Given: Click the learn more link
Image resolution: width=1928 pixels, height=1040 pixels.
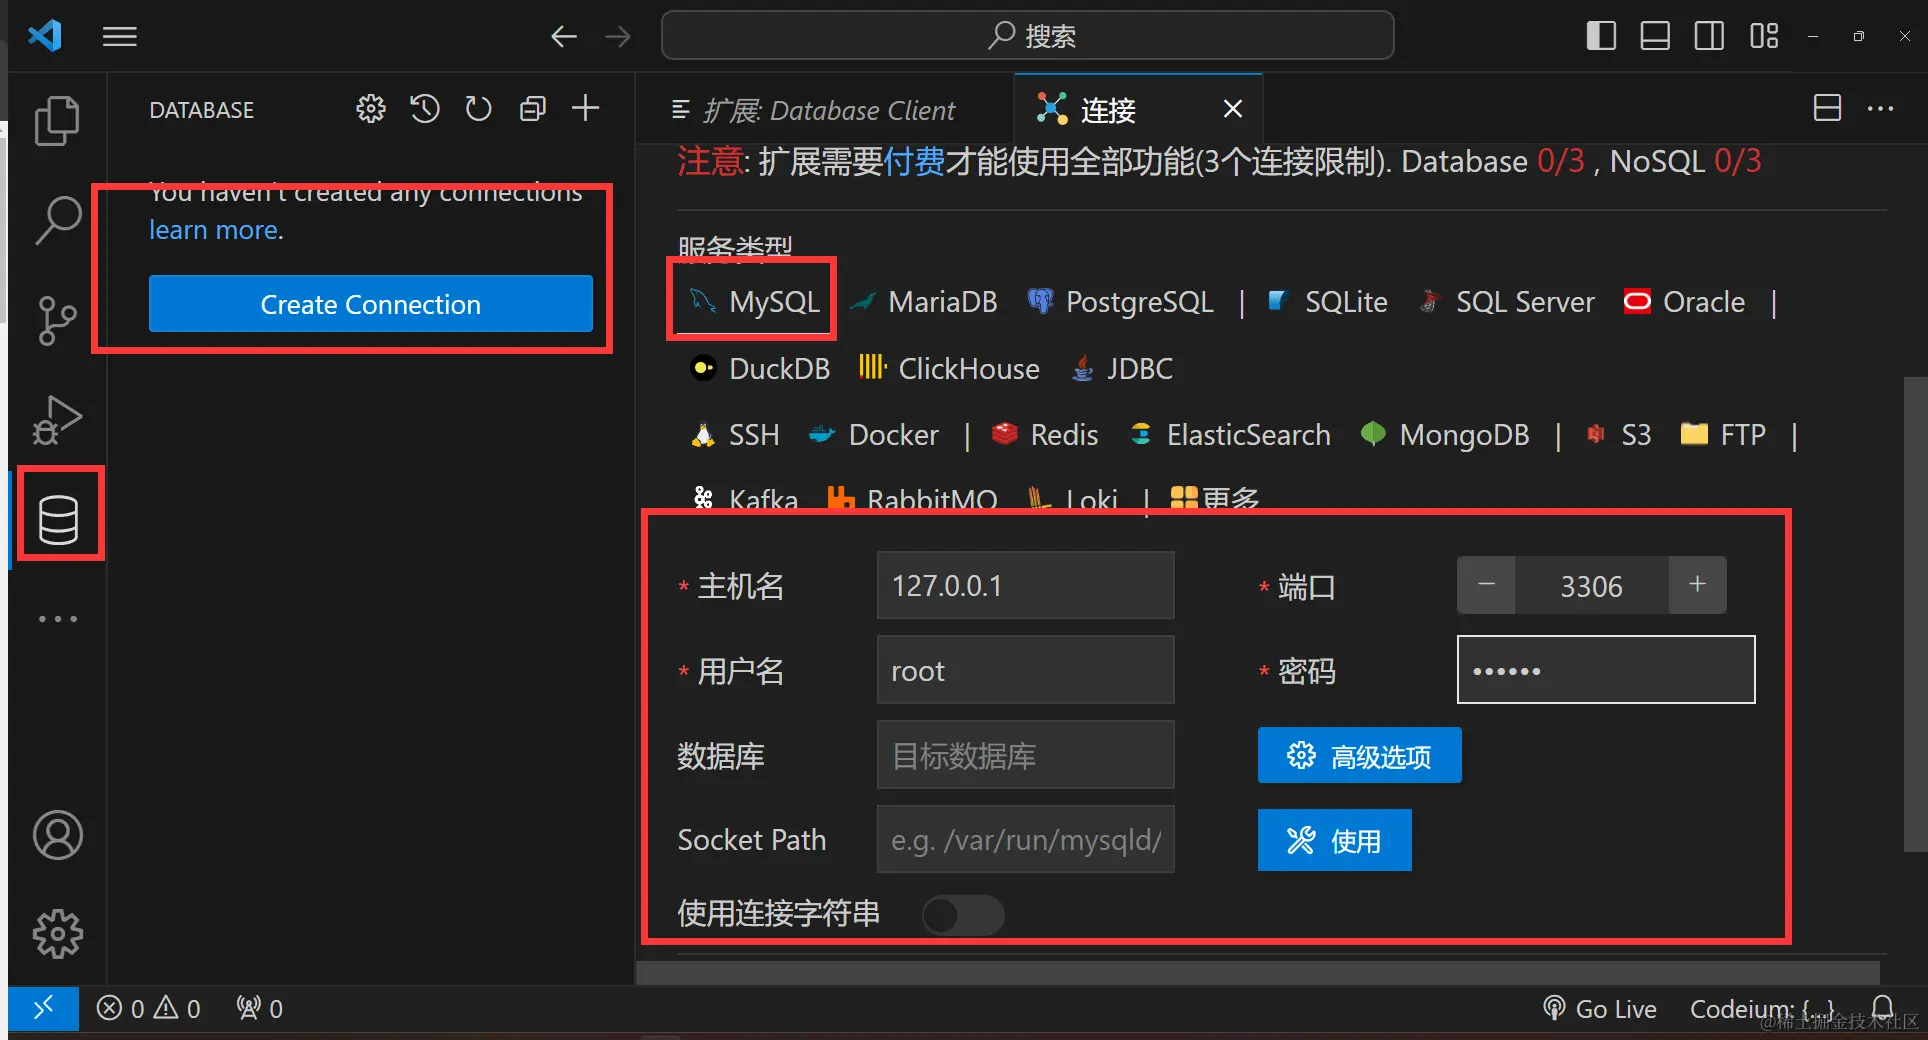Looking at the screenshot, I should [214, 230].
